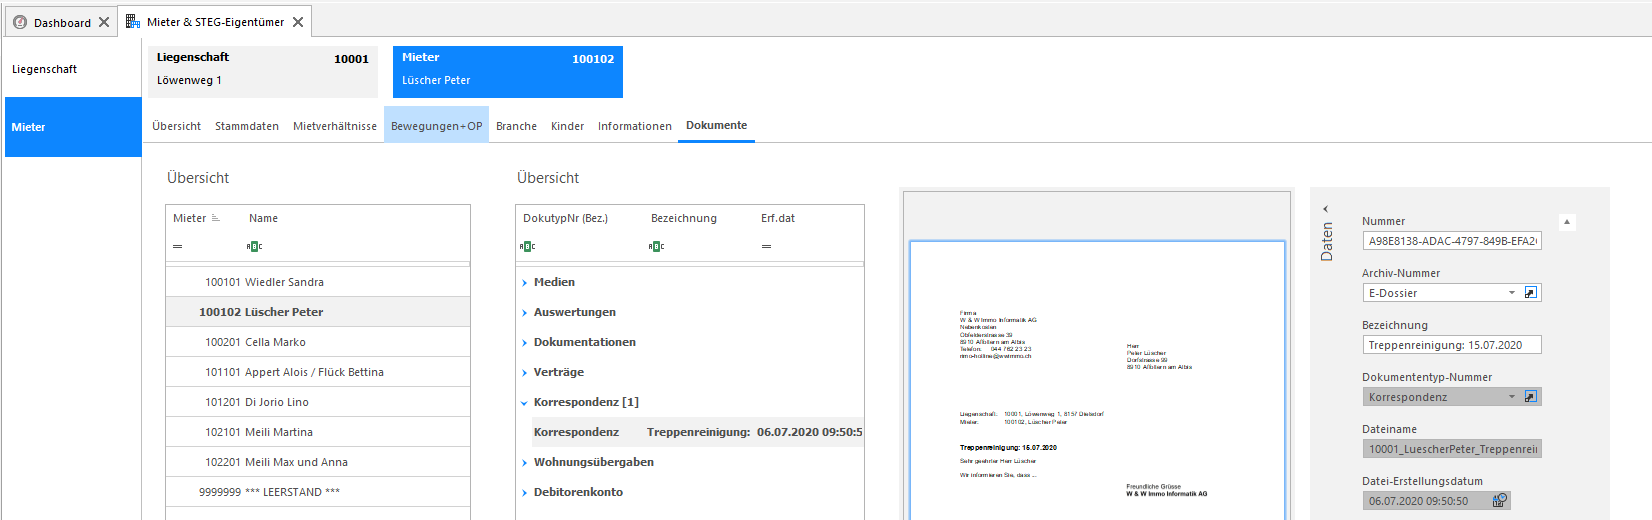This screenshot has height=520, width=1652.
Task: Open the Informationen tab
Action: 635,126
